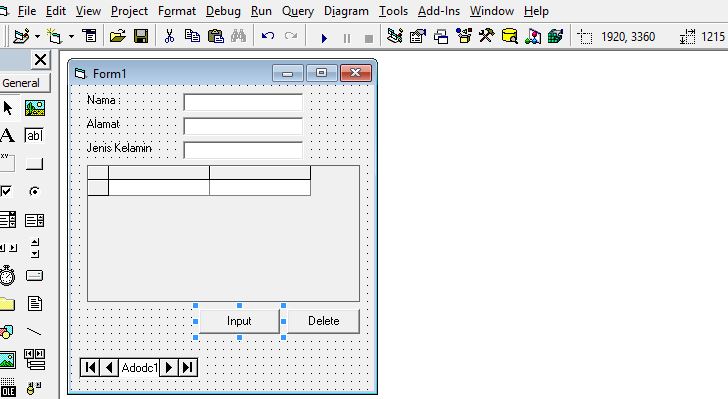Open the Project menu

coord(129,11)
